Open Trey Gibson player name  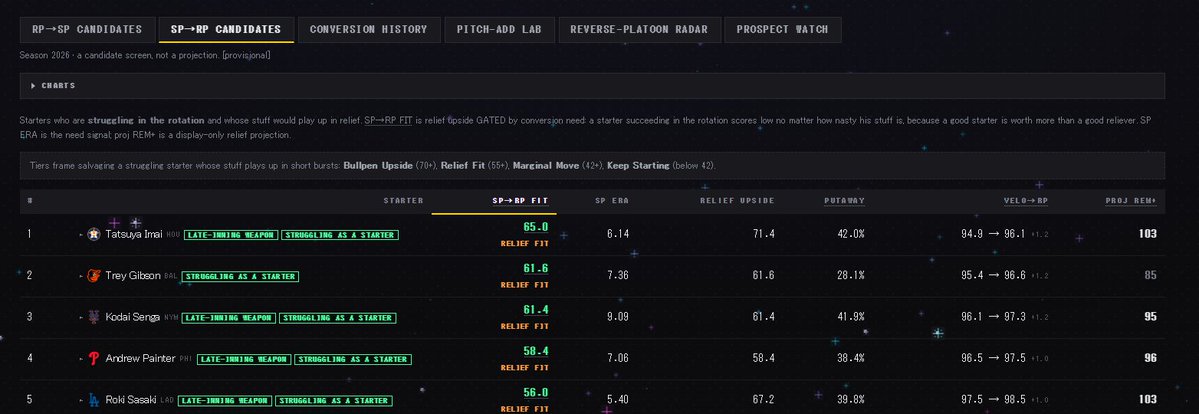point(133,275)
